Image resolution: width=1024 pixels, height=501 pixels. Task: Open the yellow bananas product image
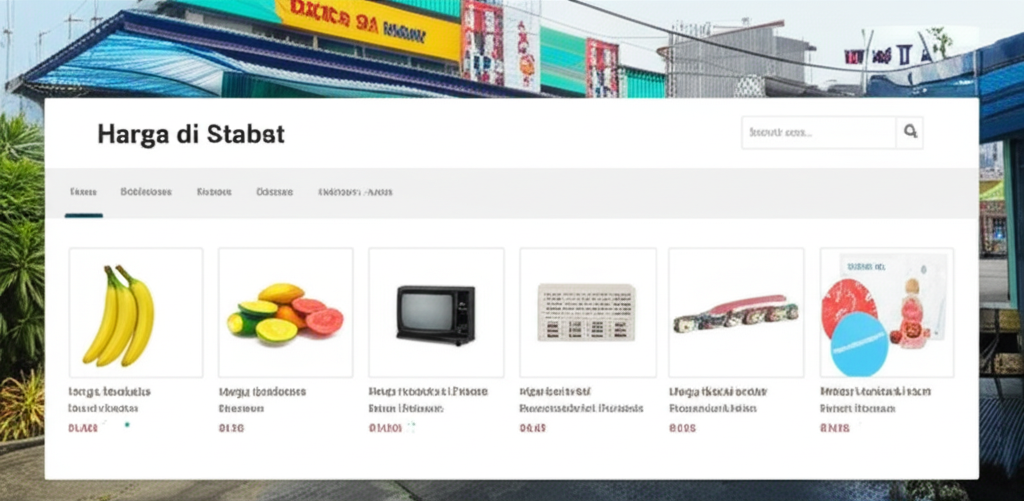136,312
